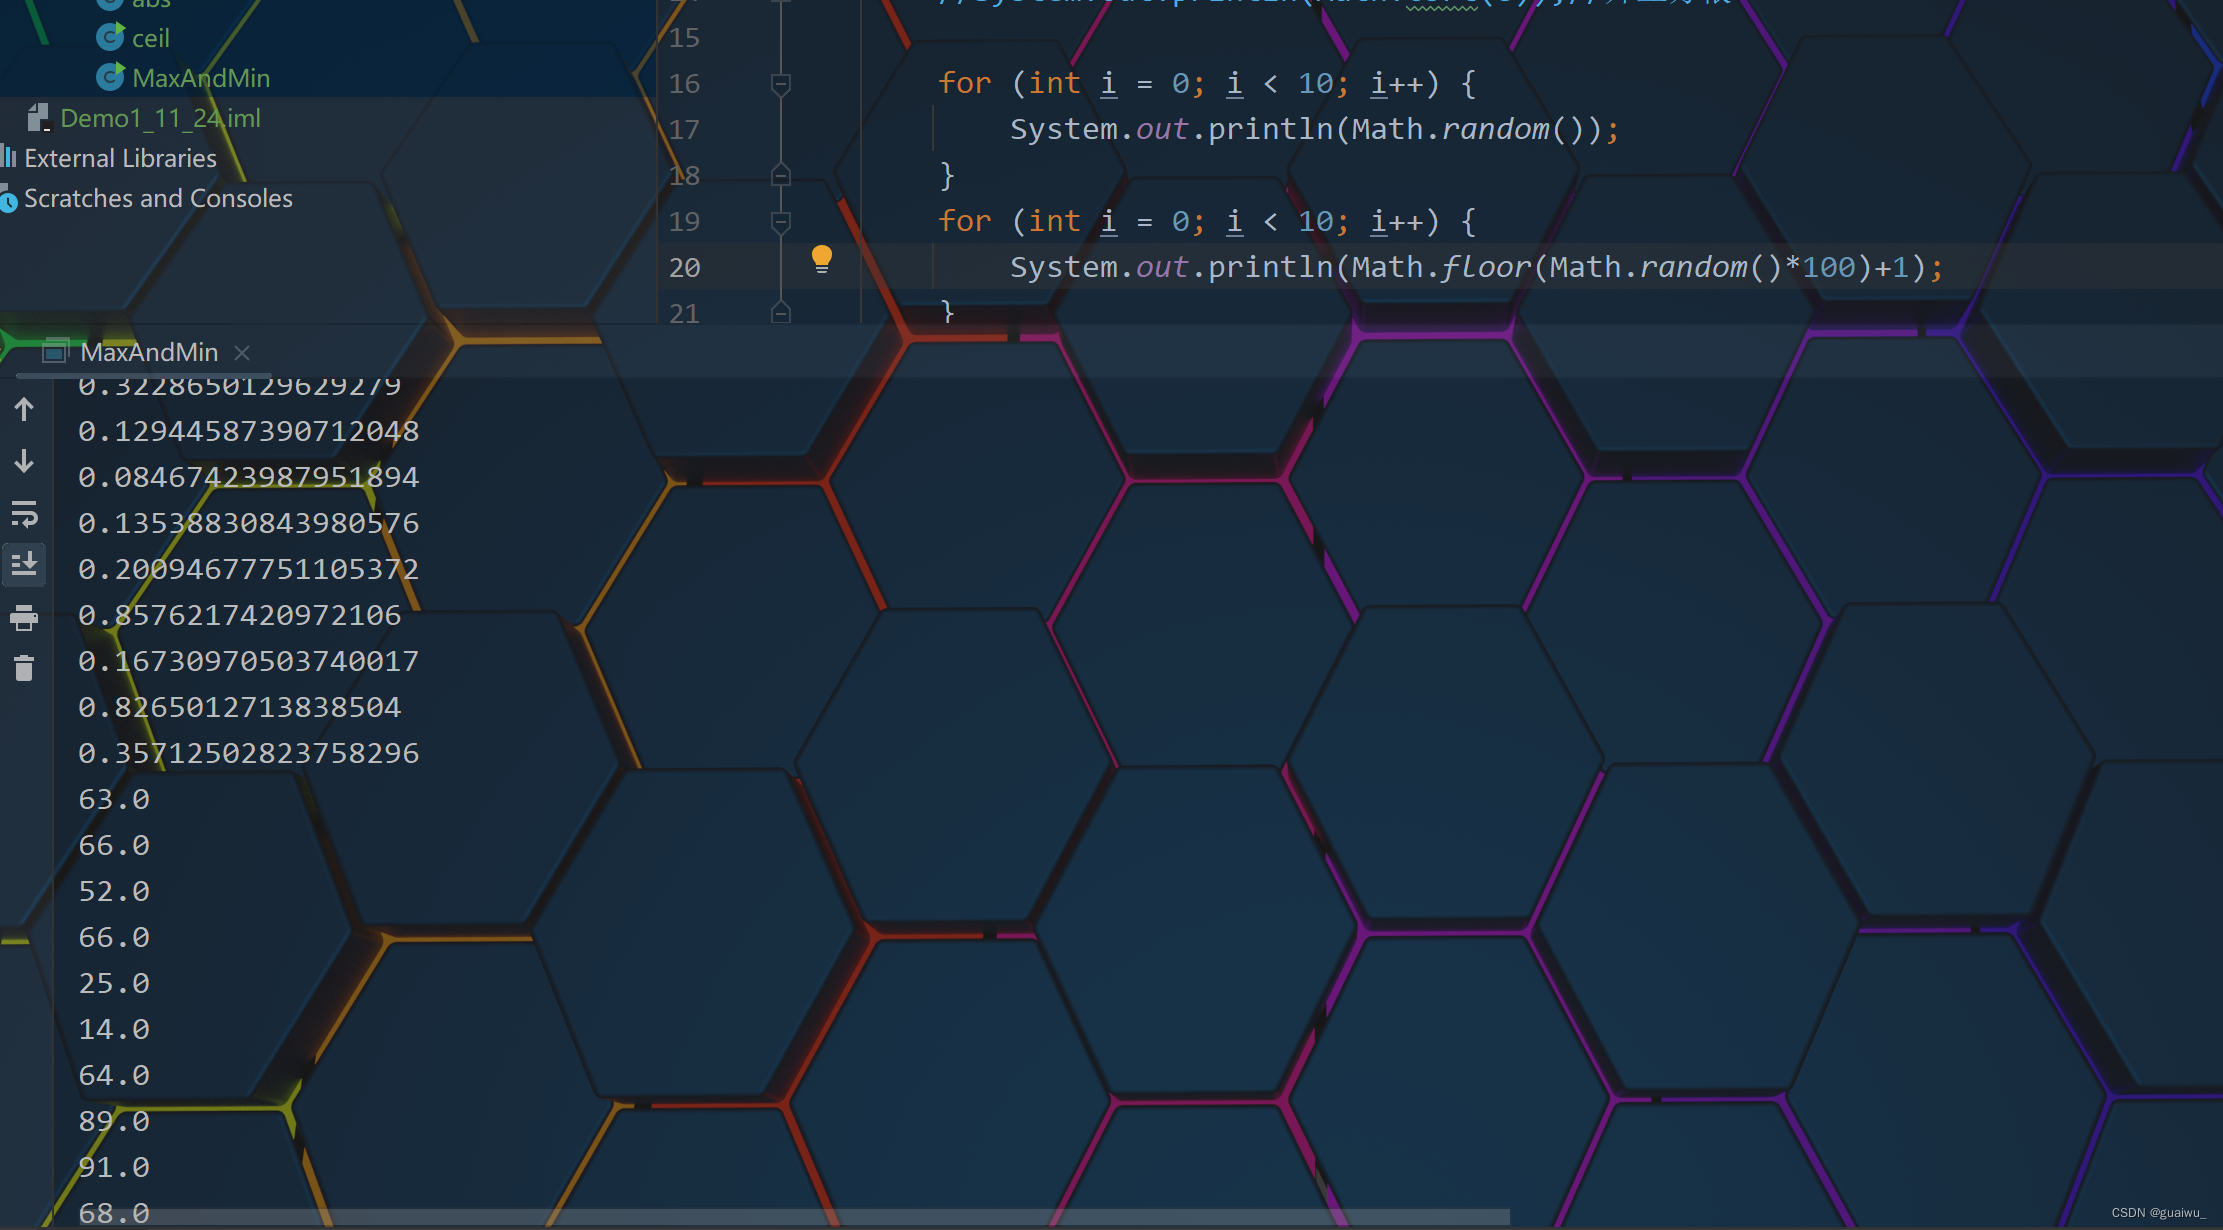This screenshot has height=1230, width=2223.
Task: Click fold end marker on line 18
Action: [x=781, y=176]
